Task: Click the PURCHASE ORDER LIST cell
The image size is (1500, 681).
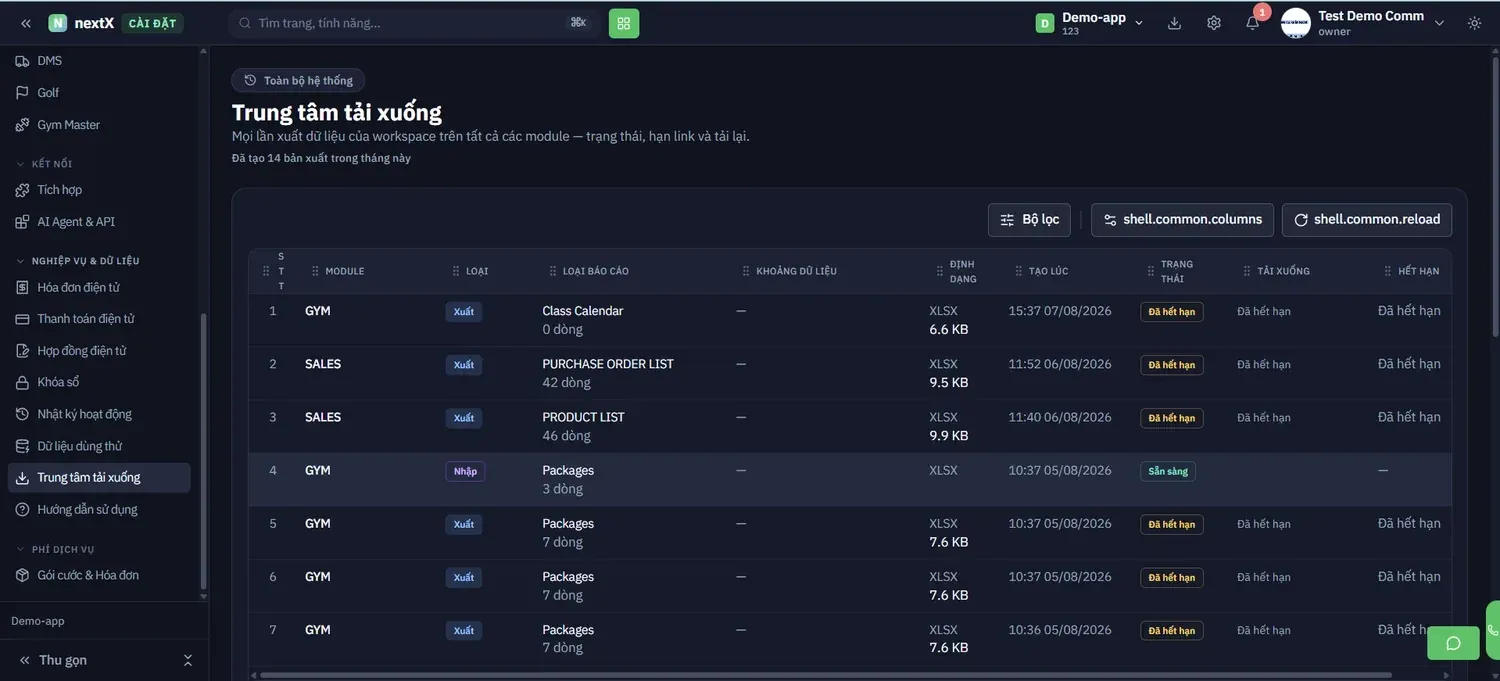Action: coord(608,364)
